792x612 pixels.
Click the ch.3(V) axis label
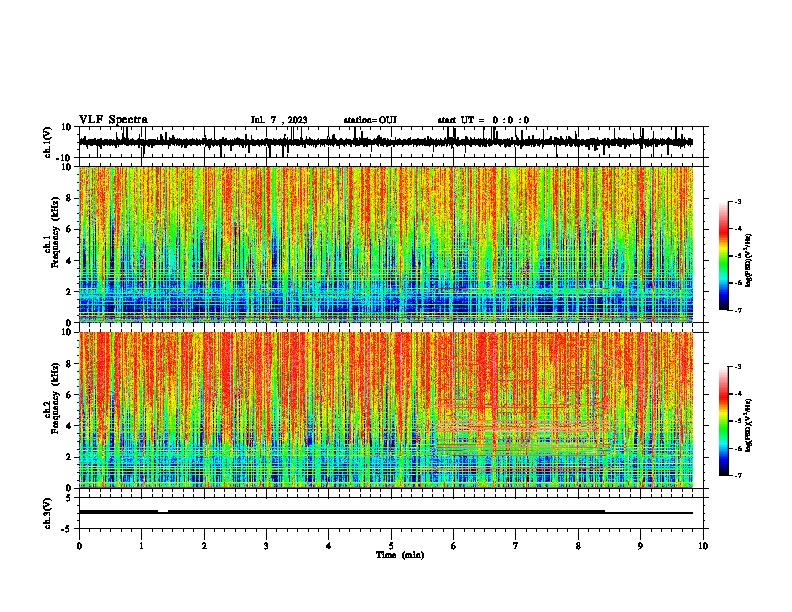pyautogui.click(x=48, y=513)
